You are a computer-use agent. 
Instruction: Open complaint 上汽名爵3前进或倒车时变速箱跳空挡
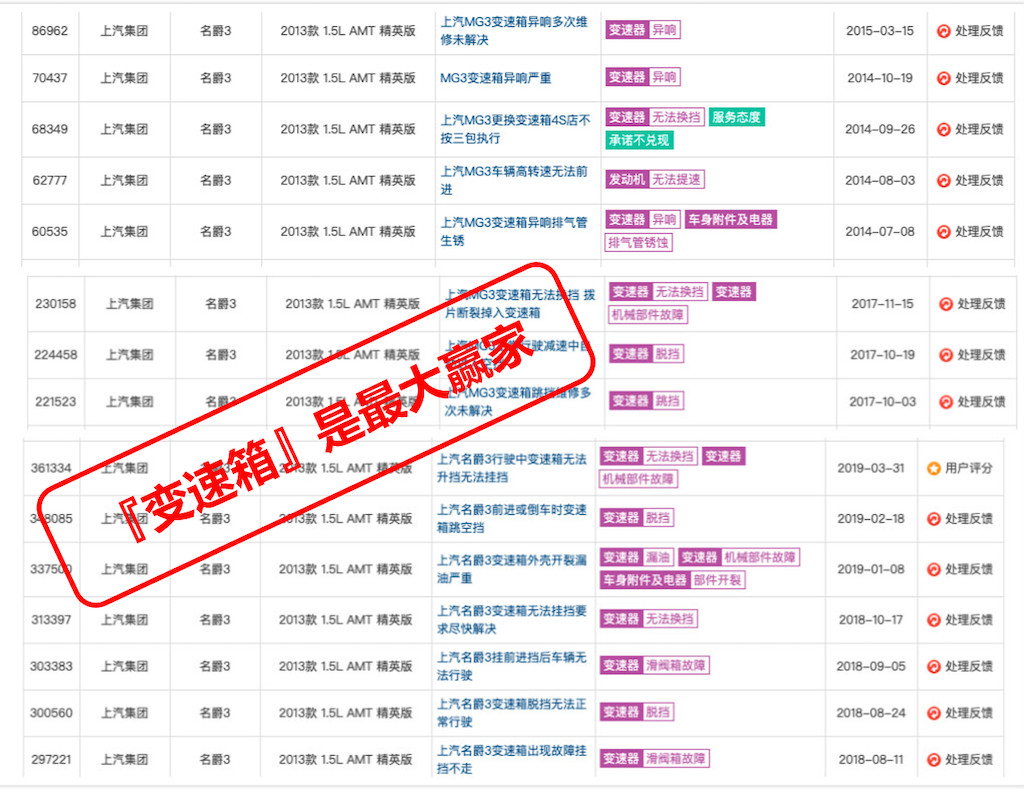pyautogui.click(x=511, y=518)
